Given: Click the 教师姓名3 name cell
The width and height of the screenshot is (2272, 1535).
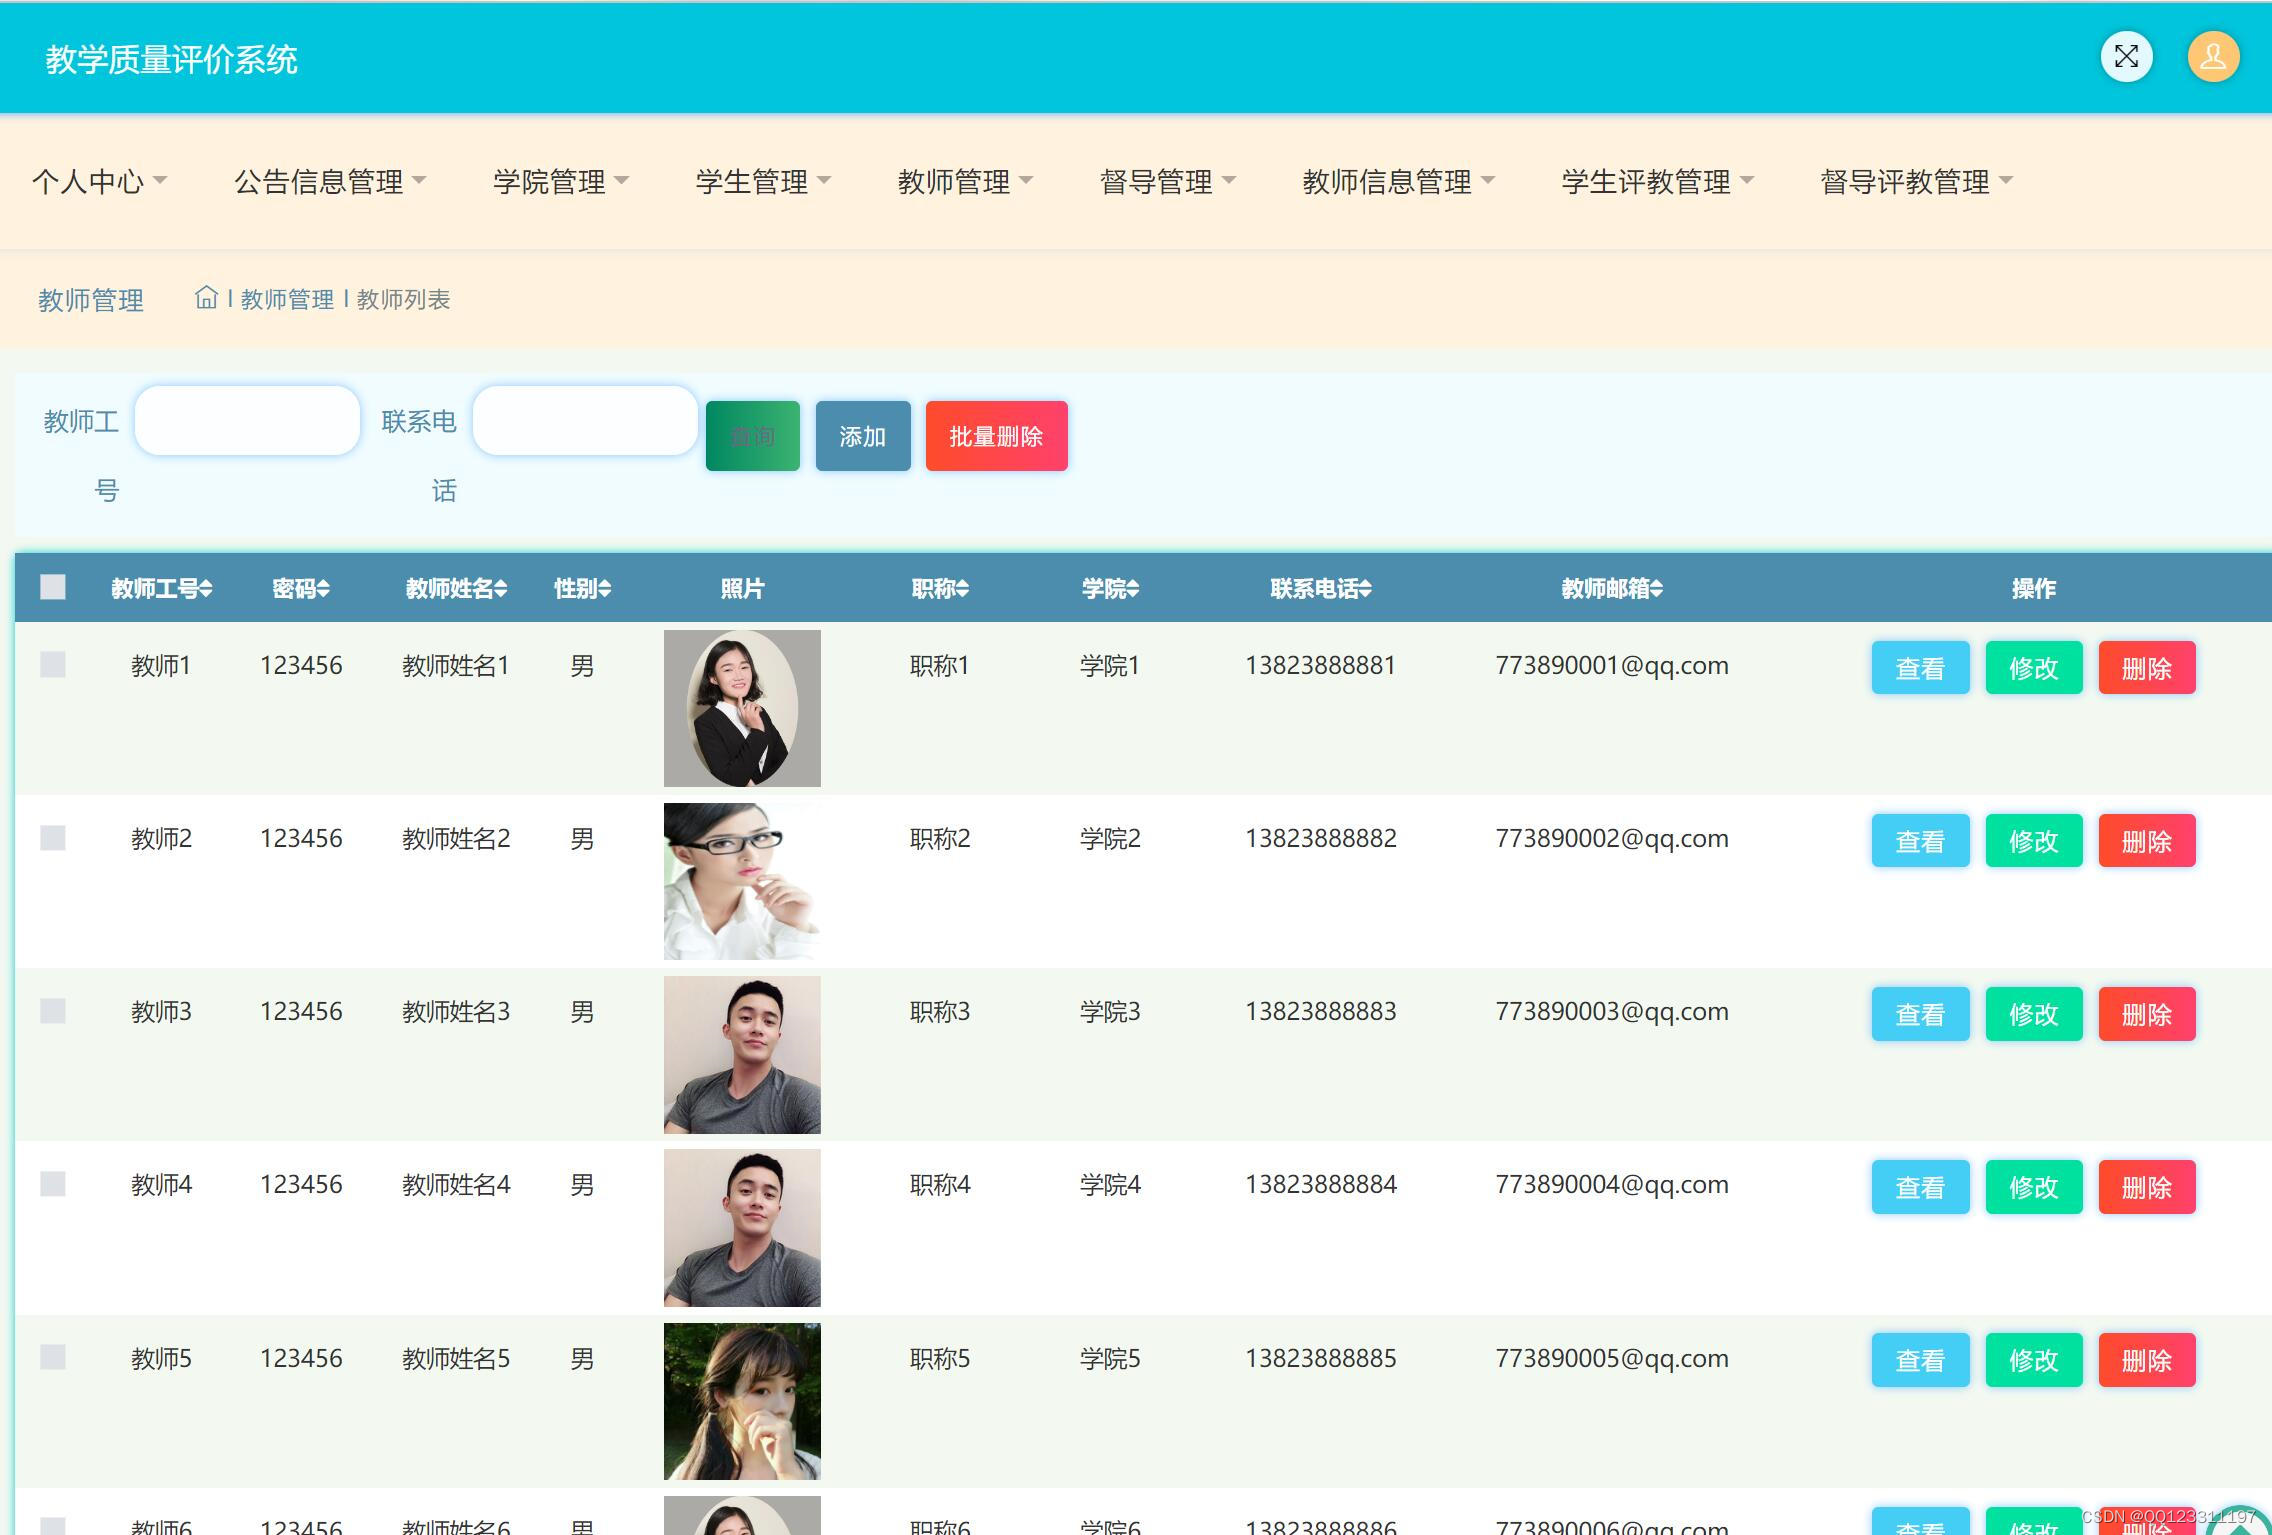Looking at the screenshot, I should [456, 1011].
